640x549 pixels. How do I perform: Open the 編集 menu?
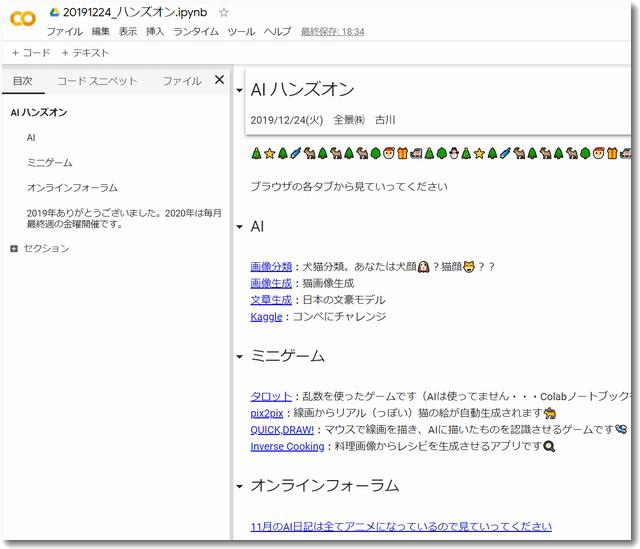[x=100, y=31]
